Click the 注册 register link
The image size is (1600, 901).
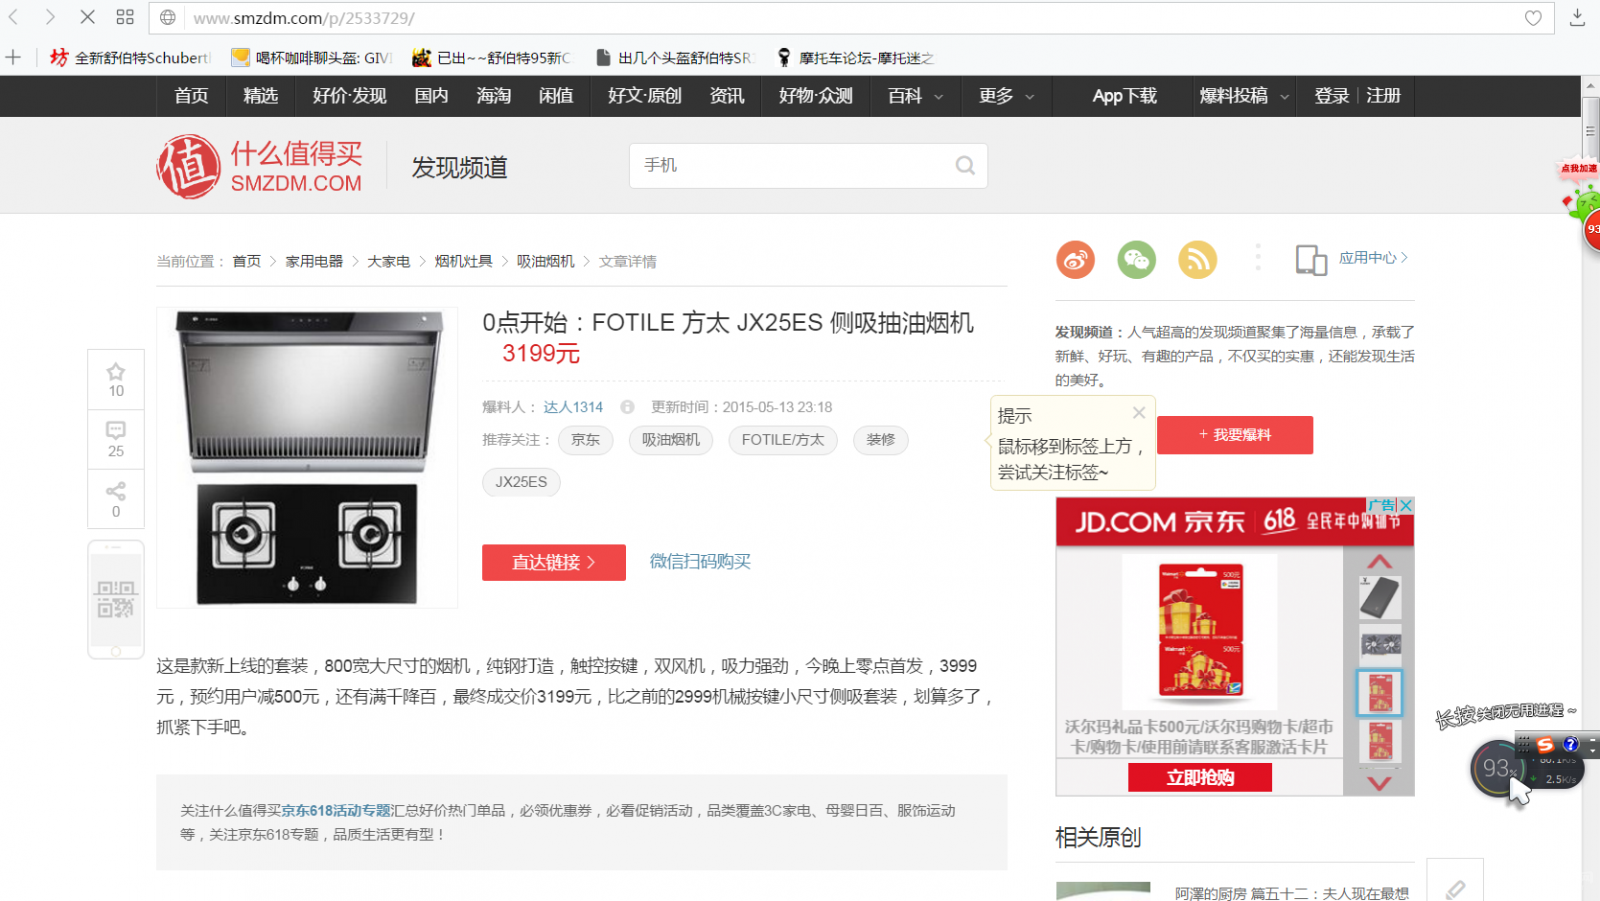[x=1383, y=96]
